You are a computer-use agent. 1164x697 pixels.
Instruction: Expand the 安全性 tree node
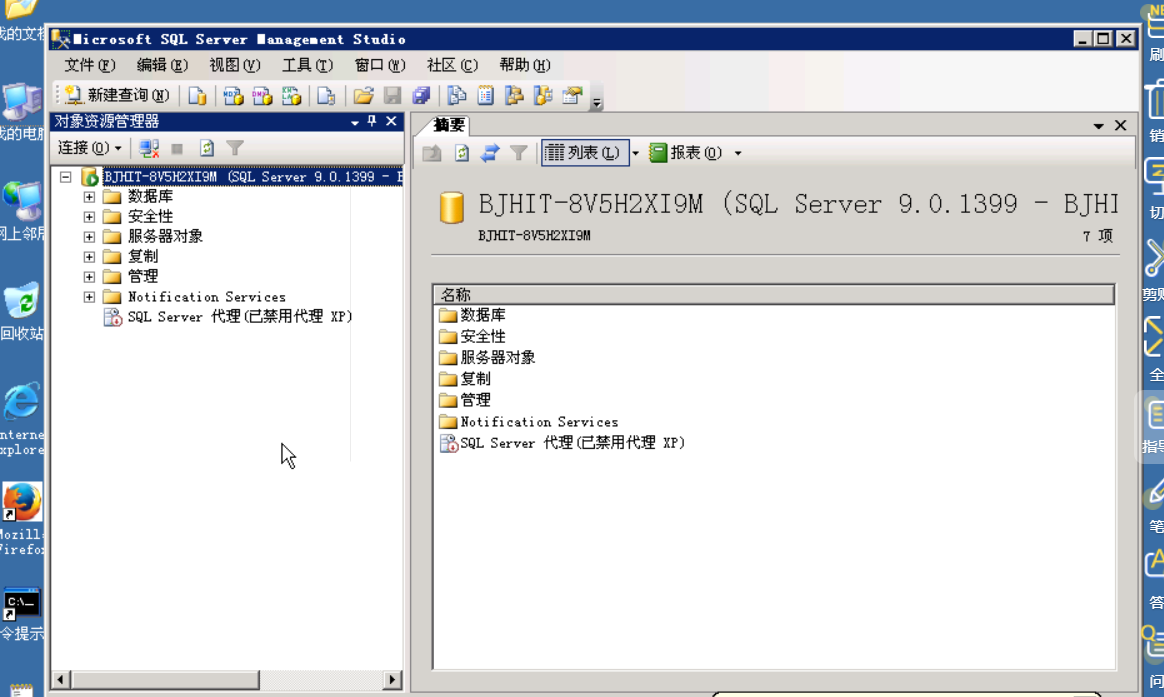coord(89,217)
